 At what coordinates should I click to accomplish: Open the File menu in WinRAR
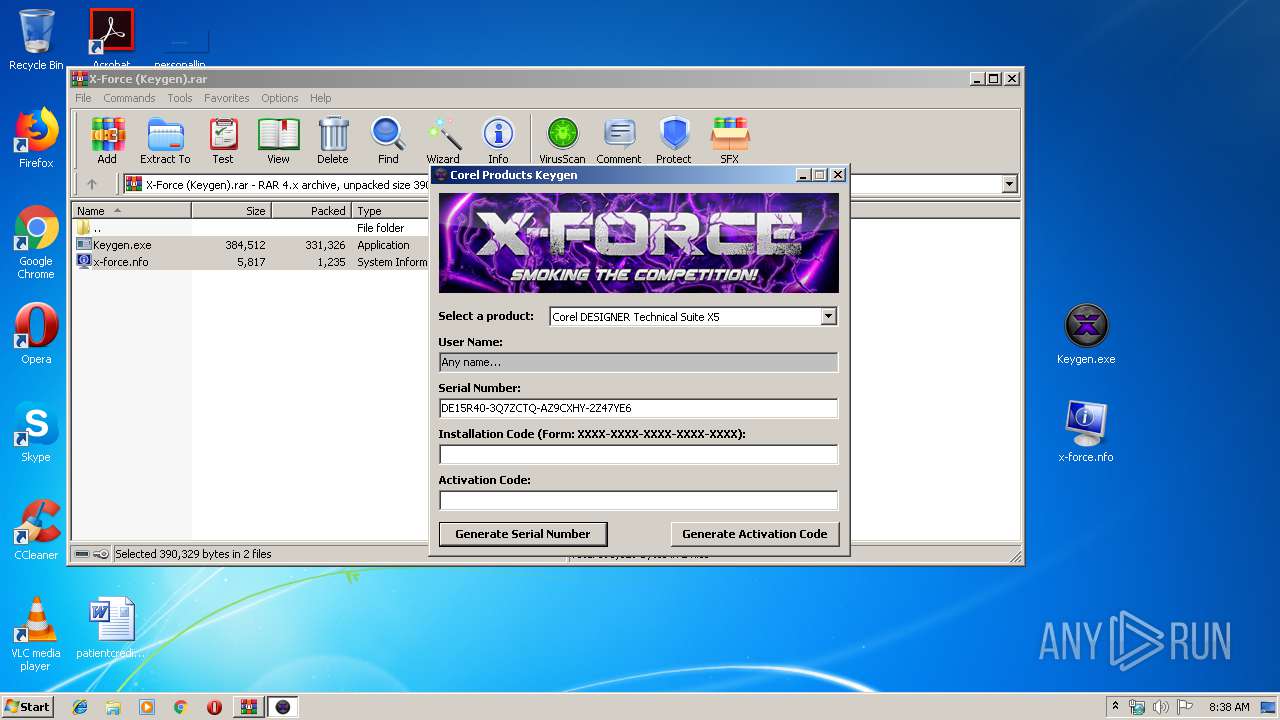pyautogui.click(x=83, y=98)
